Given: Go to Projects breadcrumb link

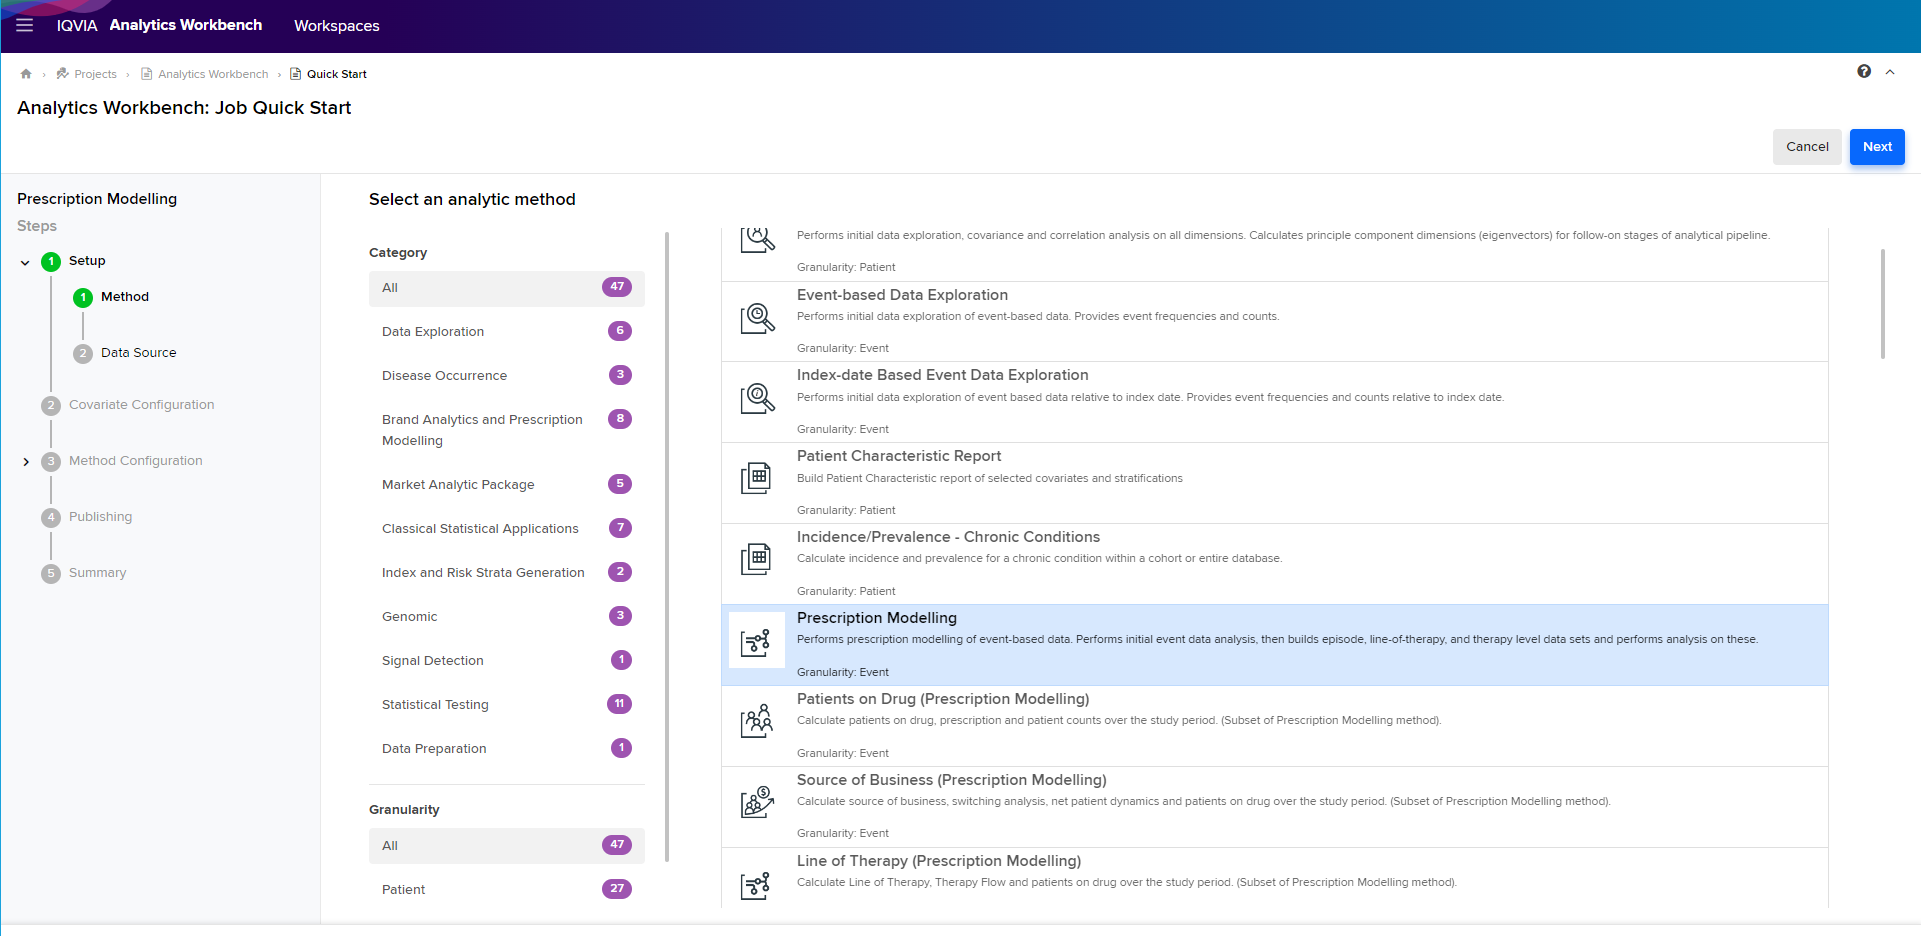Looking at the screenshot, I should tap(95, 74).
